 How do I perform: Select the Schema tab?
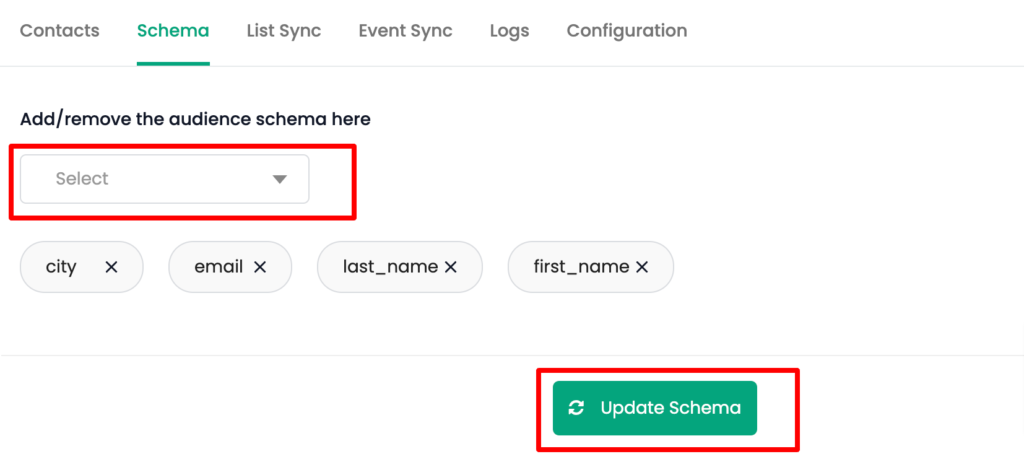(x=173, y=31)
